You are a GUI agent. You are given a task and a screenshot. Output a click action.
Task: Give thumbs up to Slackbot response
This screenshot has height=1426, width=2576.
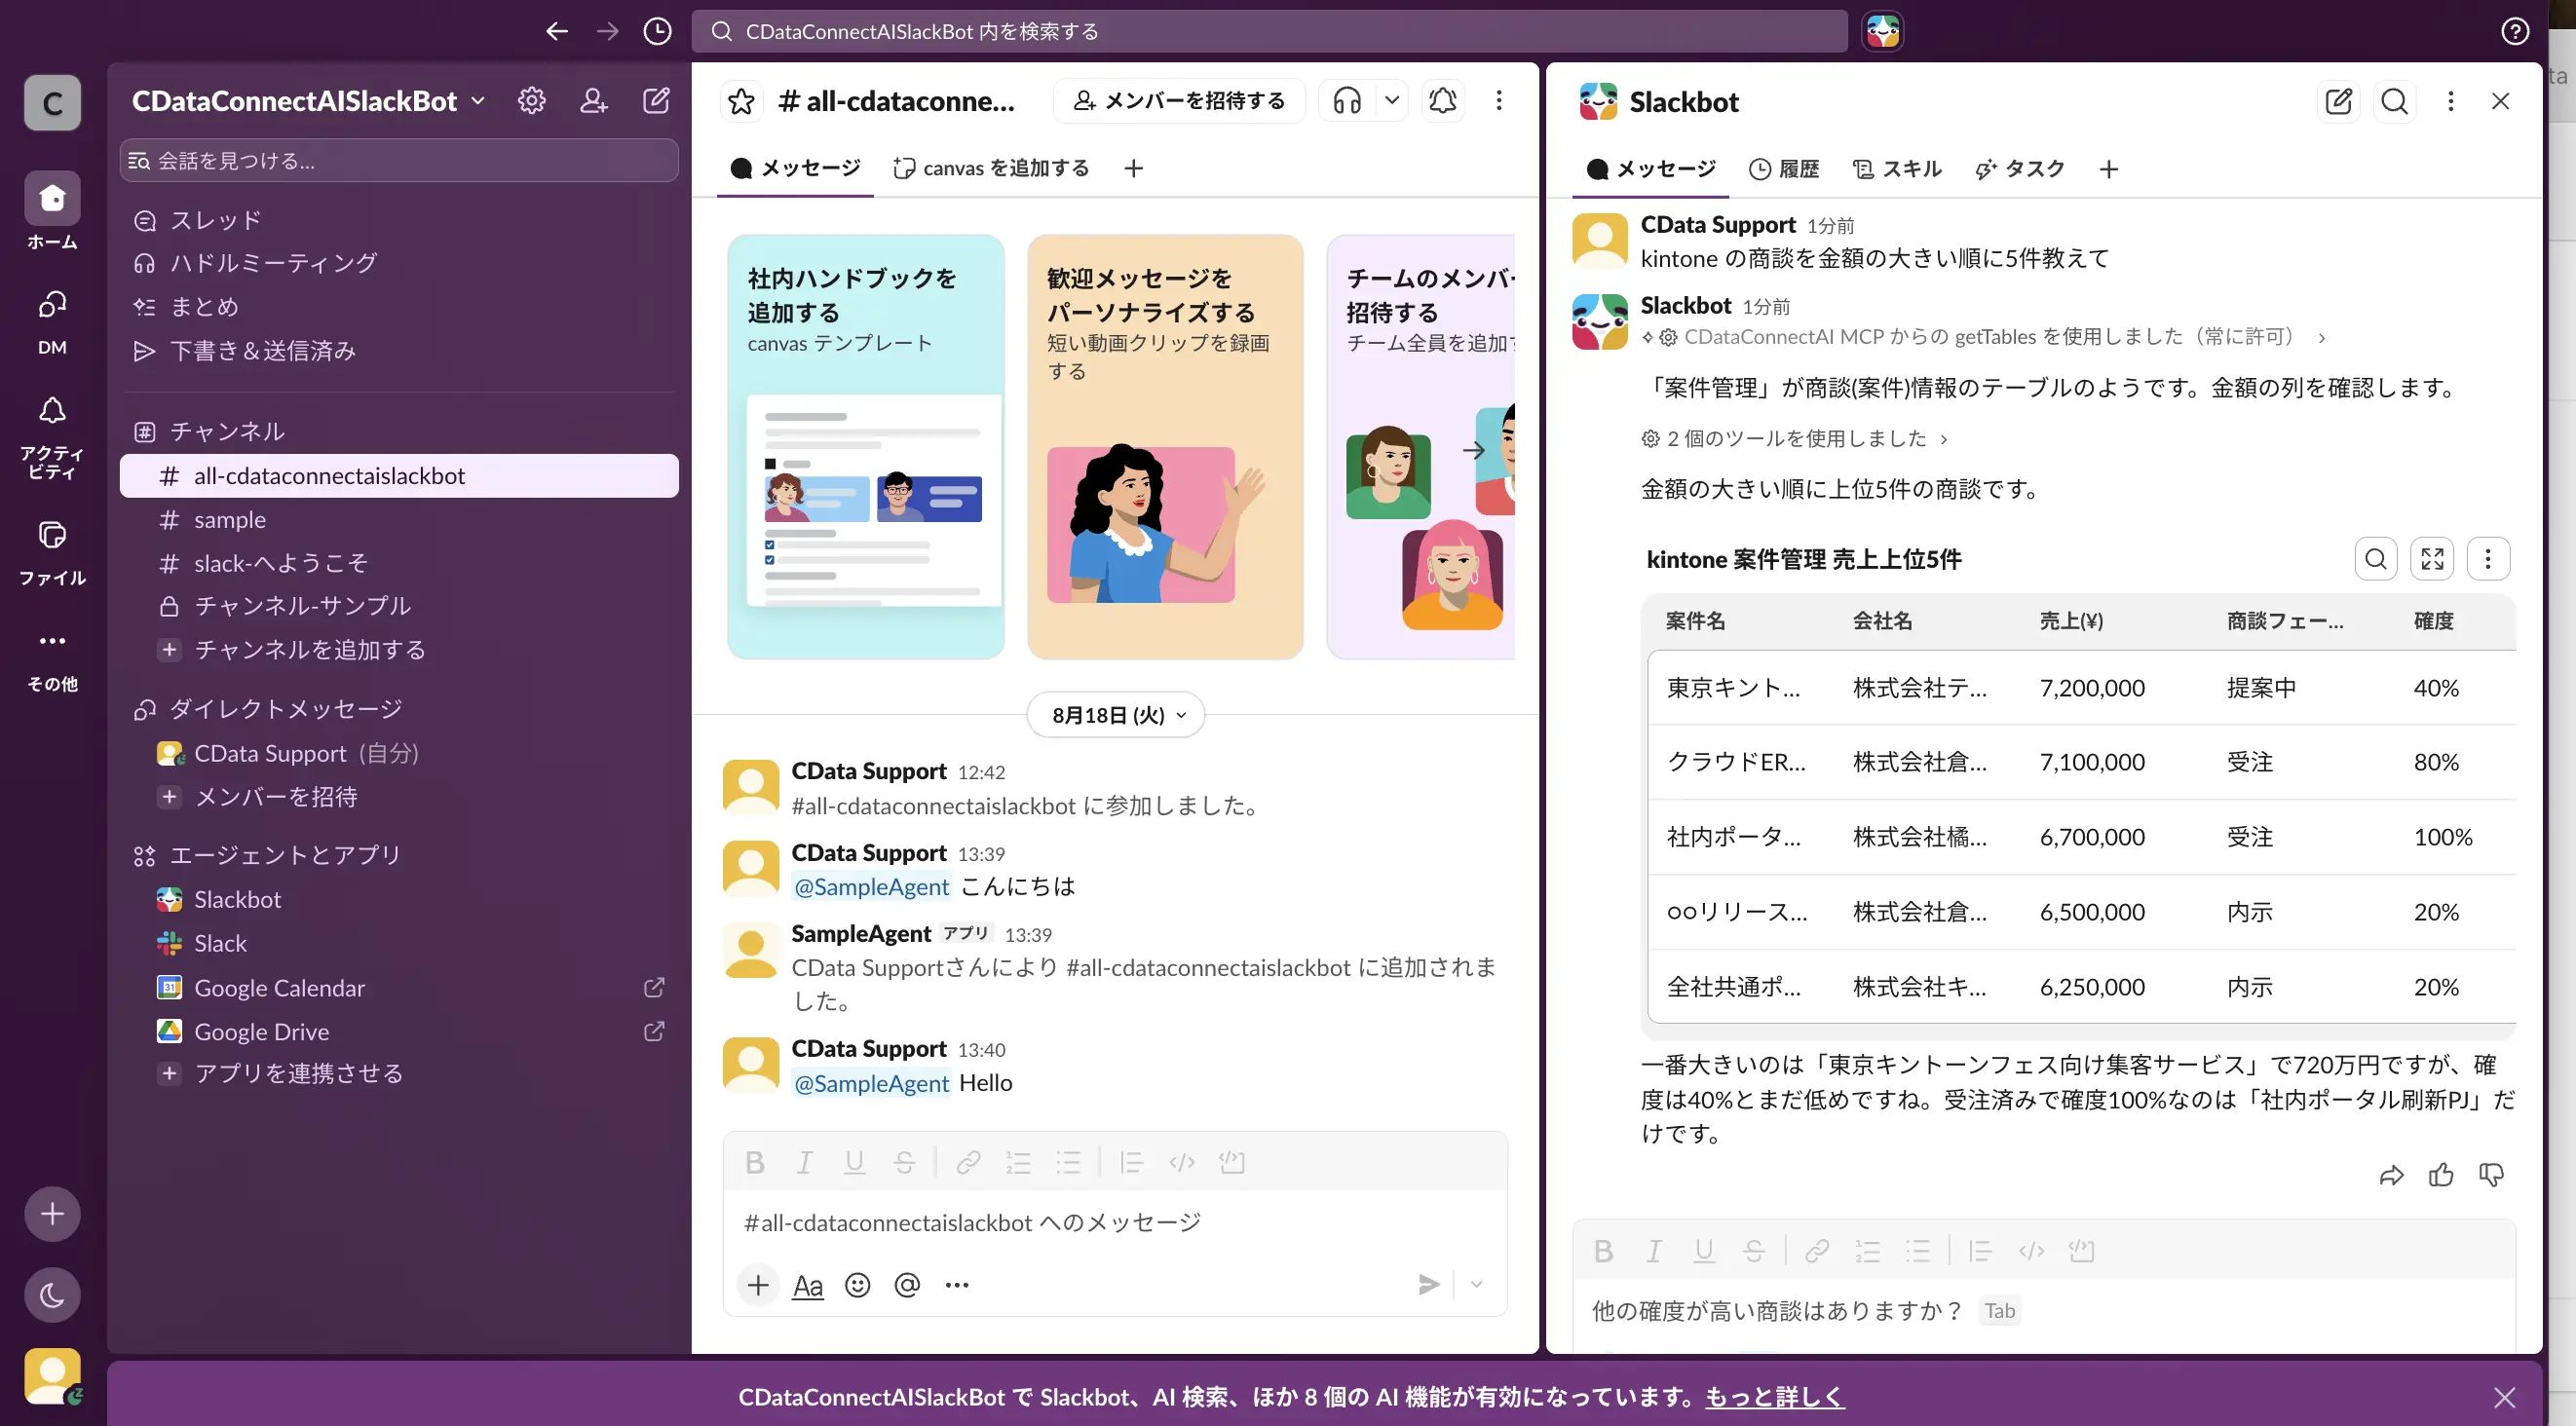(2441, 1175)
